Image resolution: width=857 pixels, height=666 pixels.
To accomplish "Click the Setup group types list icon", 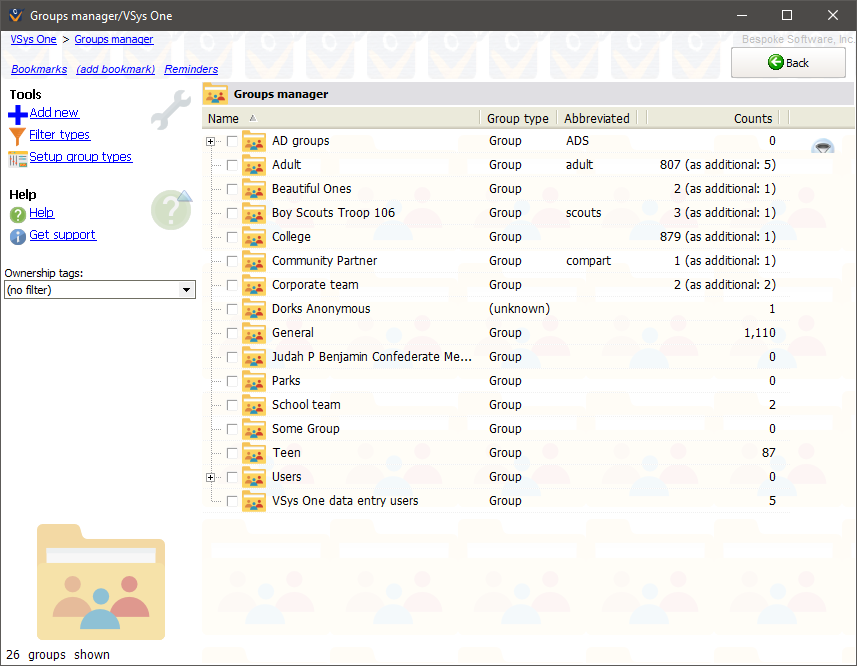I will point(17,158).
